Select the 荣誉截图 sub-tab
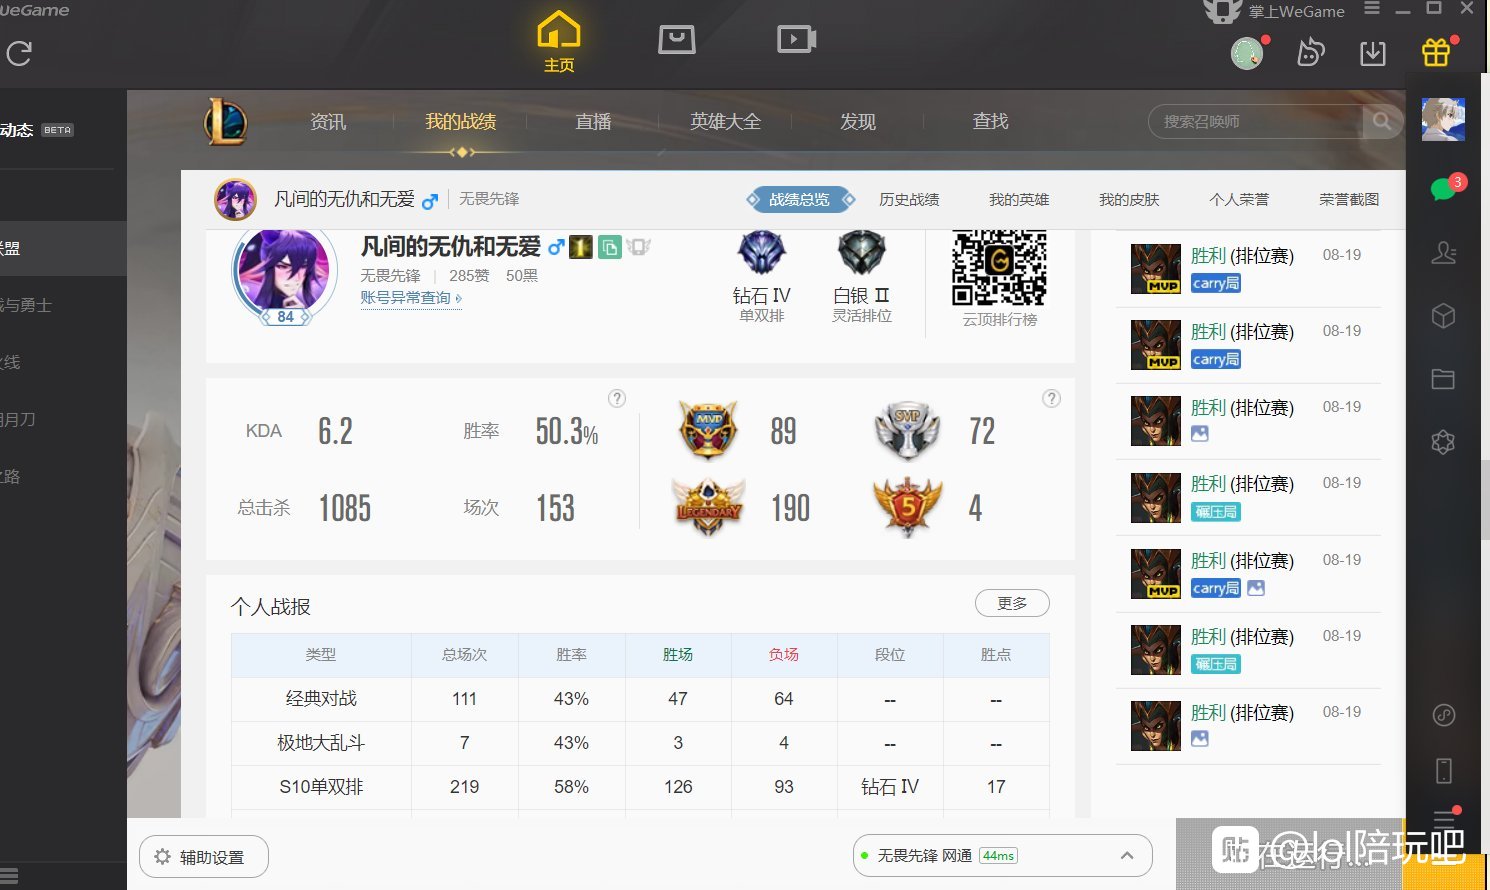Image resolution: width=1490 pixels, height=890 pixels. click(1349, 199)
